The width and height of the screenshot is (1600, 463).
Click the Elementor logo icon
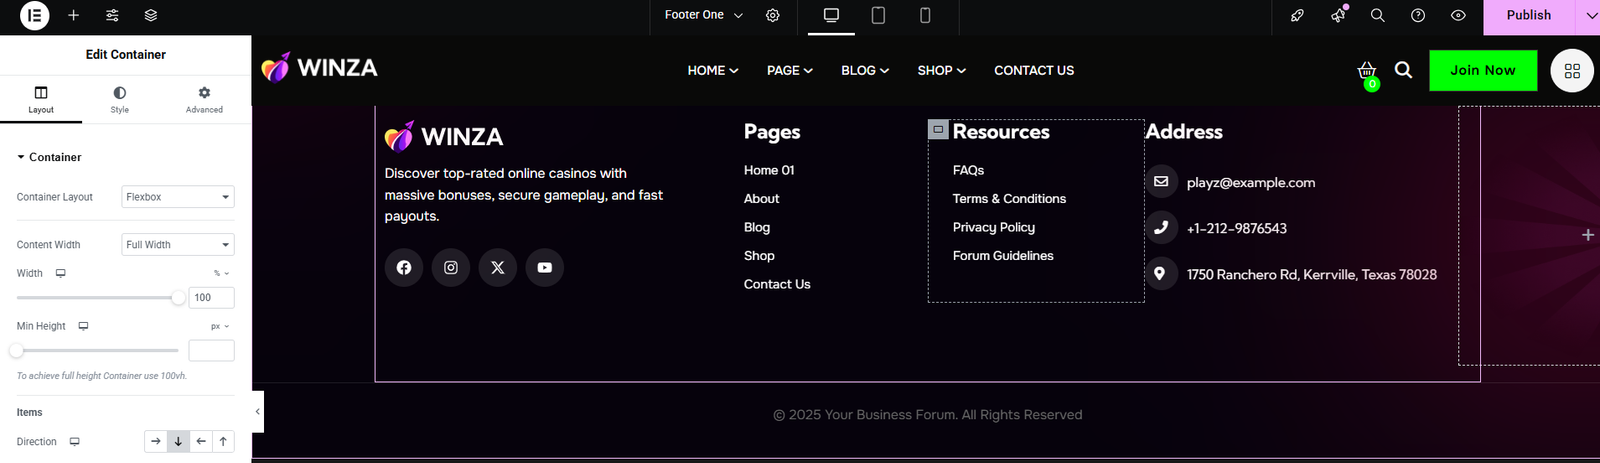coord(34,15)
